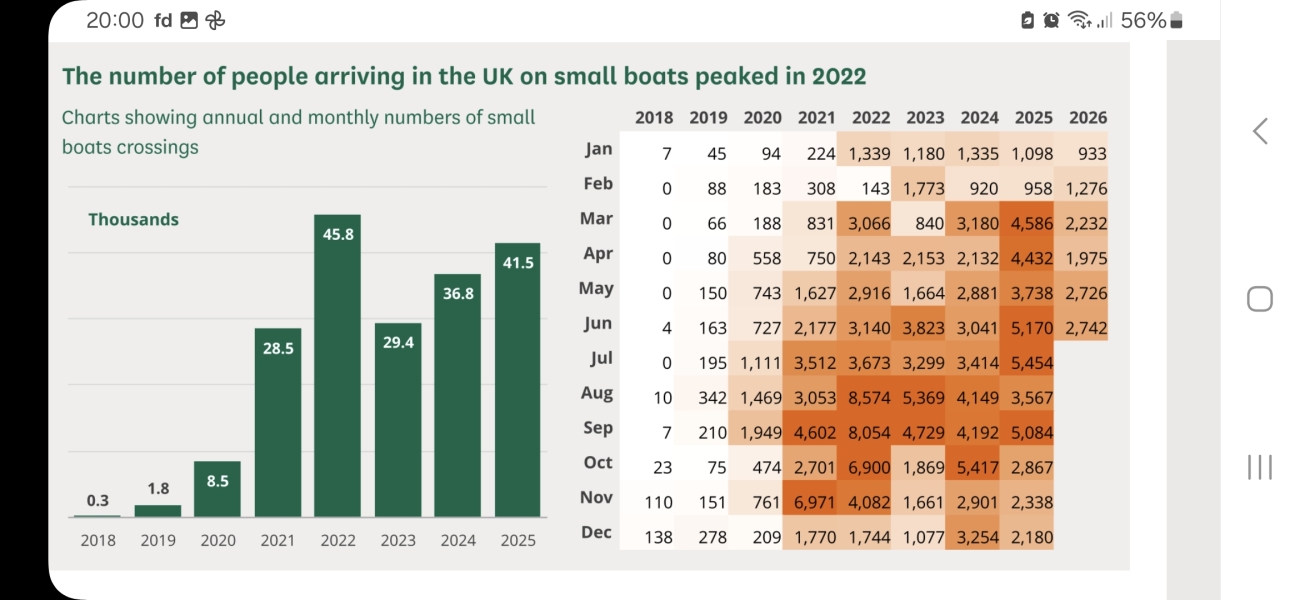
Task: Select the 2022 bar showing 45.8
Action: click(338, 365)
